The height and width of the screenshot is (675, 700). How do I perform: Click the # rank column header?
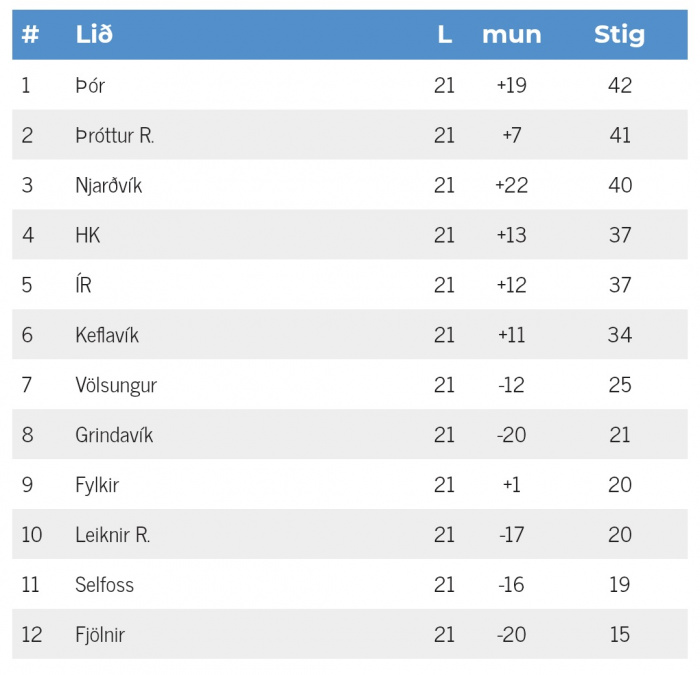(30, 34)
